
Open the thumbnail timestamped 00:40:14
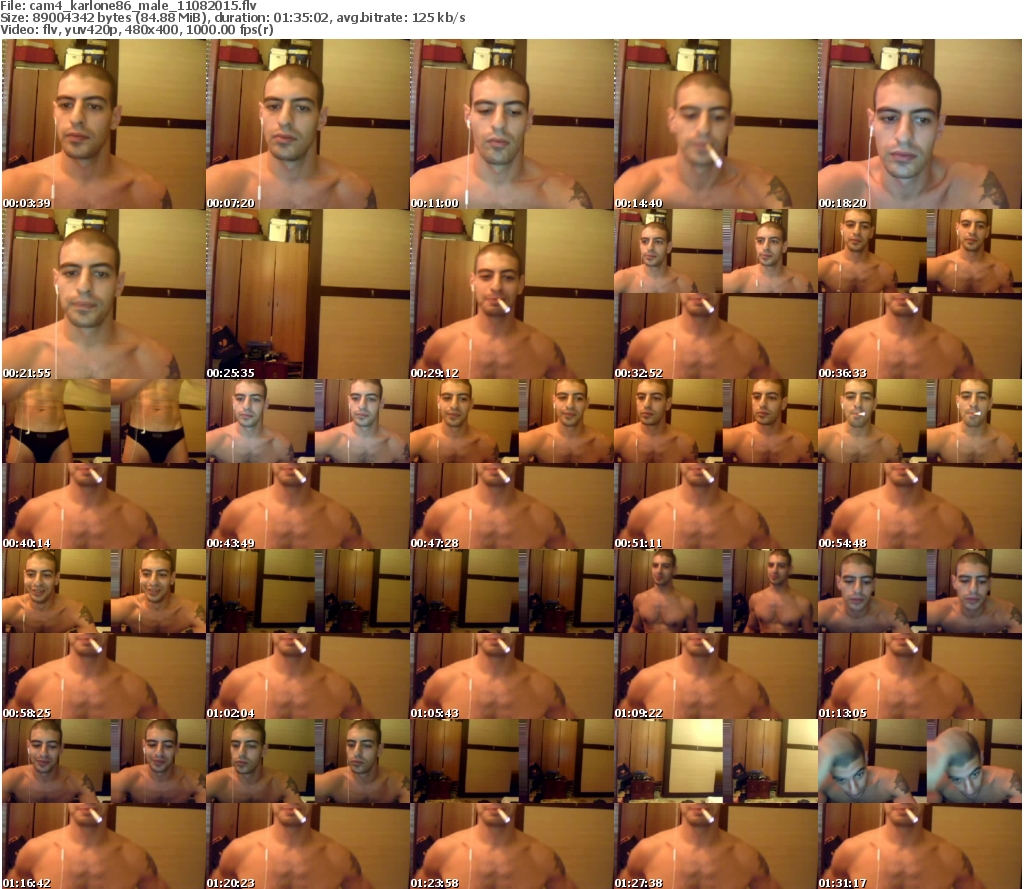coord(104,464)
